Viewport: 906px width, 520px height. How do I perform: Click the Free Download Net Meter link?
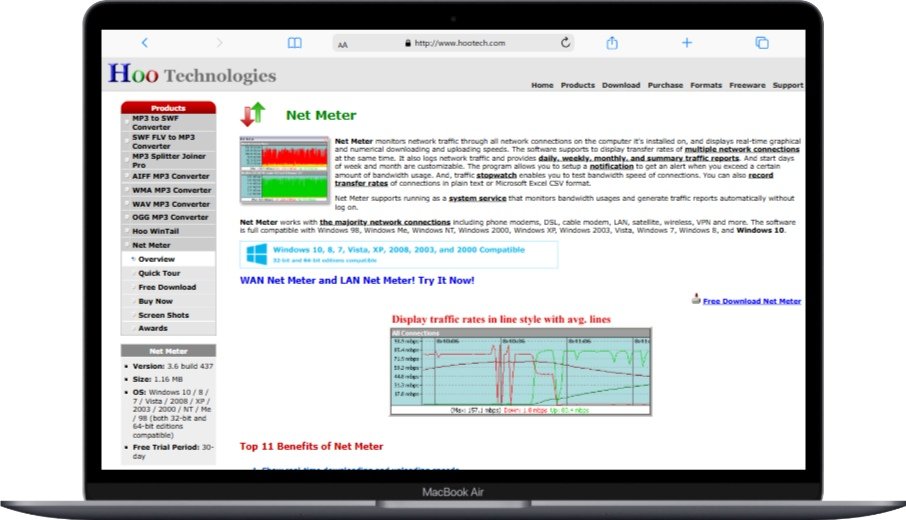point(752,301)
